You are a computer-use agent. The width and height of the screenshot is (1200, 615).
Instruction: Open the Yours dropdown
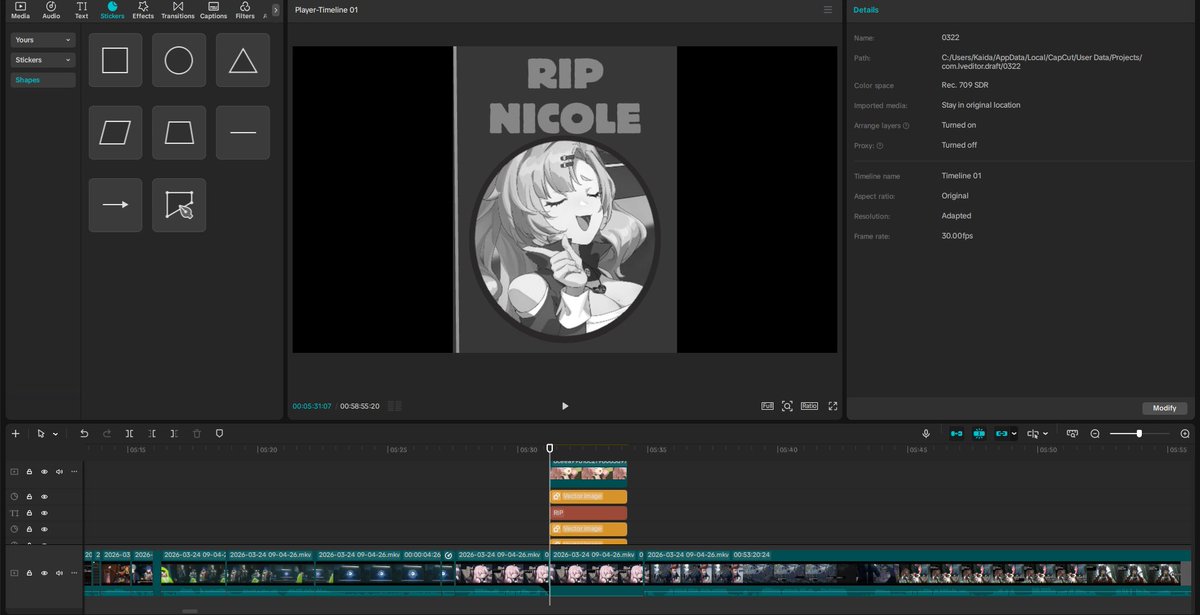pyautogui.click(x=43, y=40)
